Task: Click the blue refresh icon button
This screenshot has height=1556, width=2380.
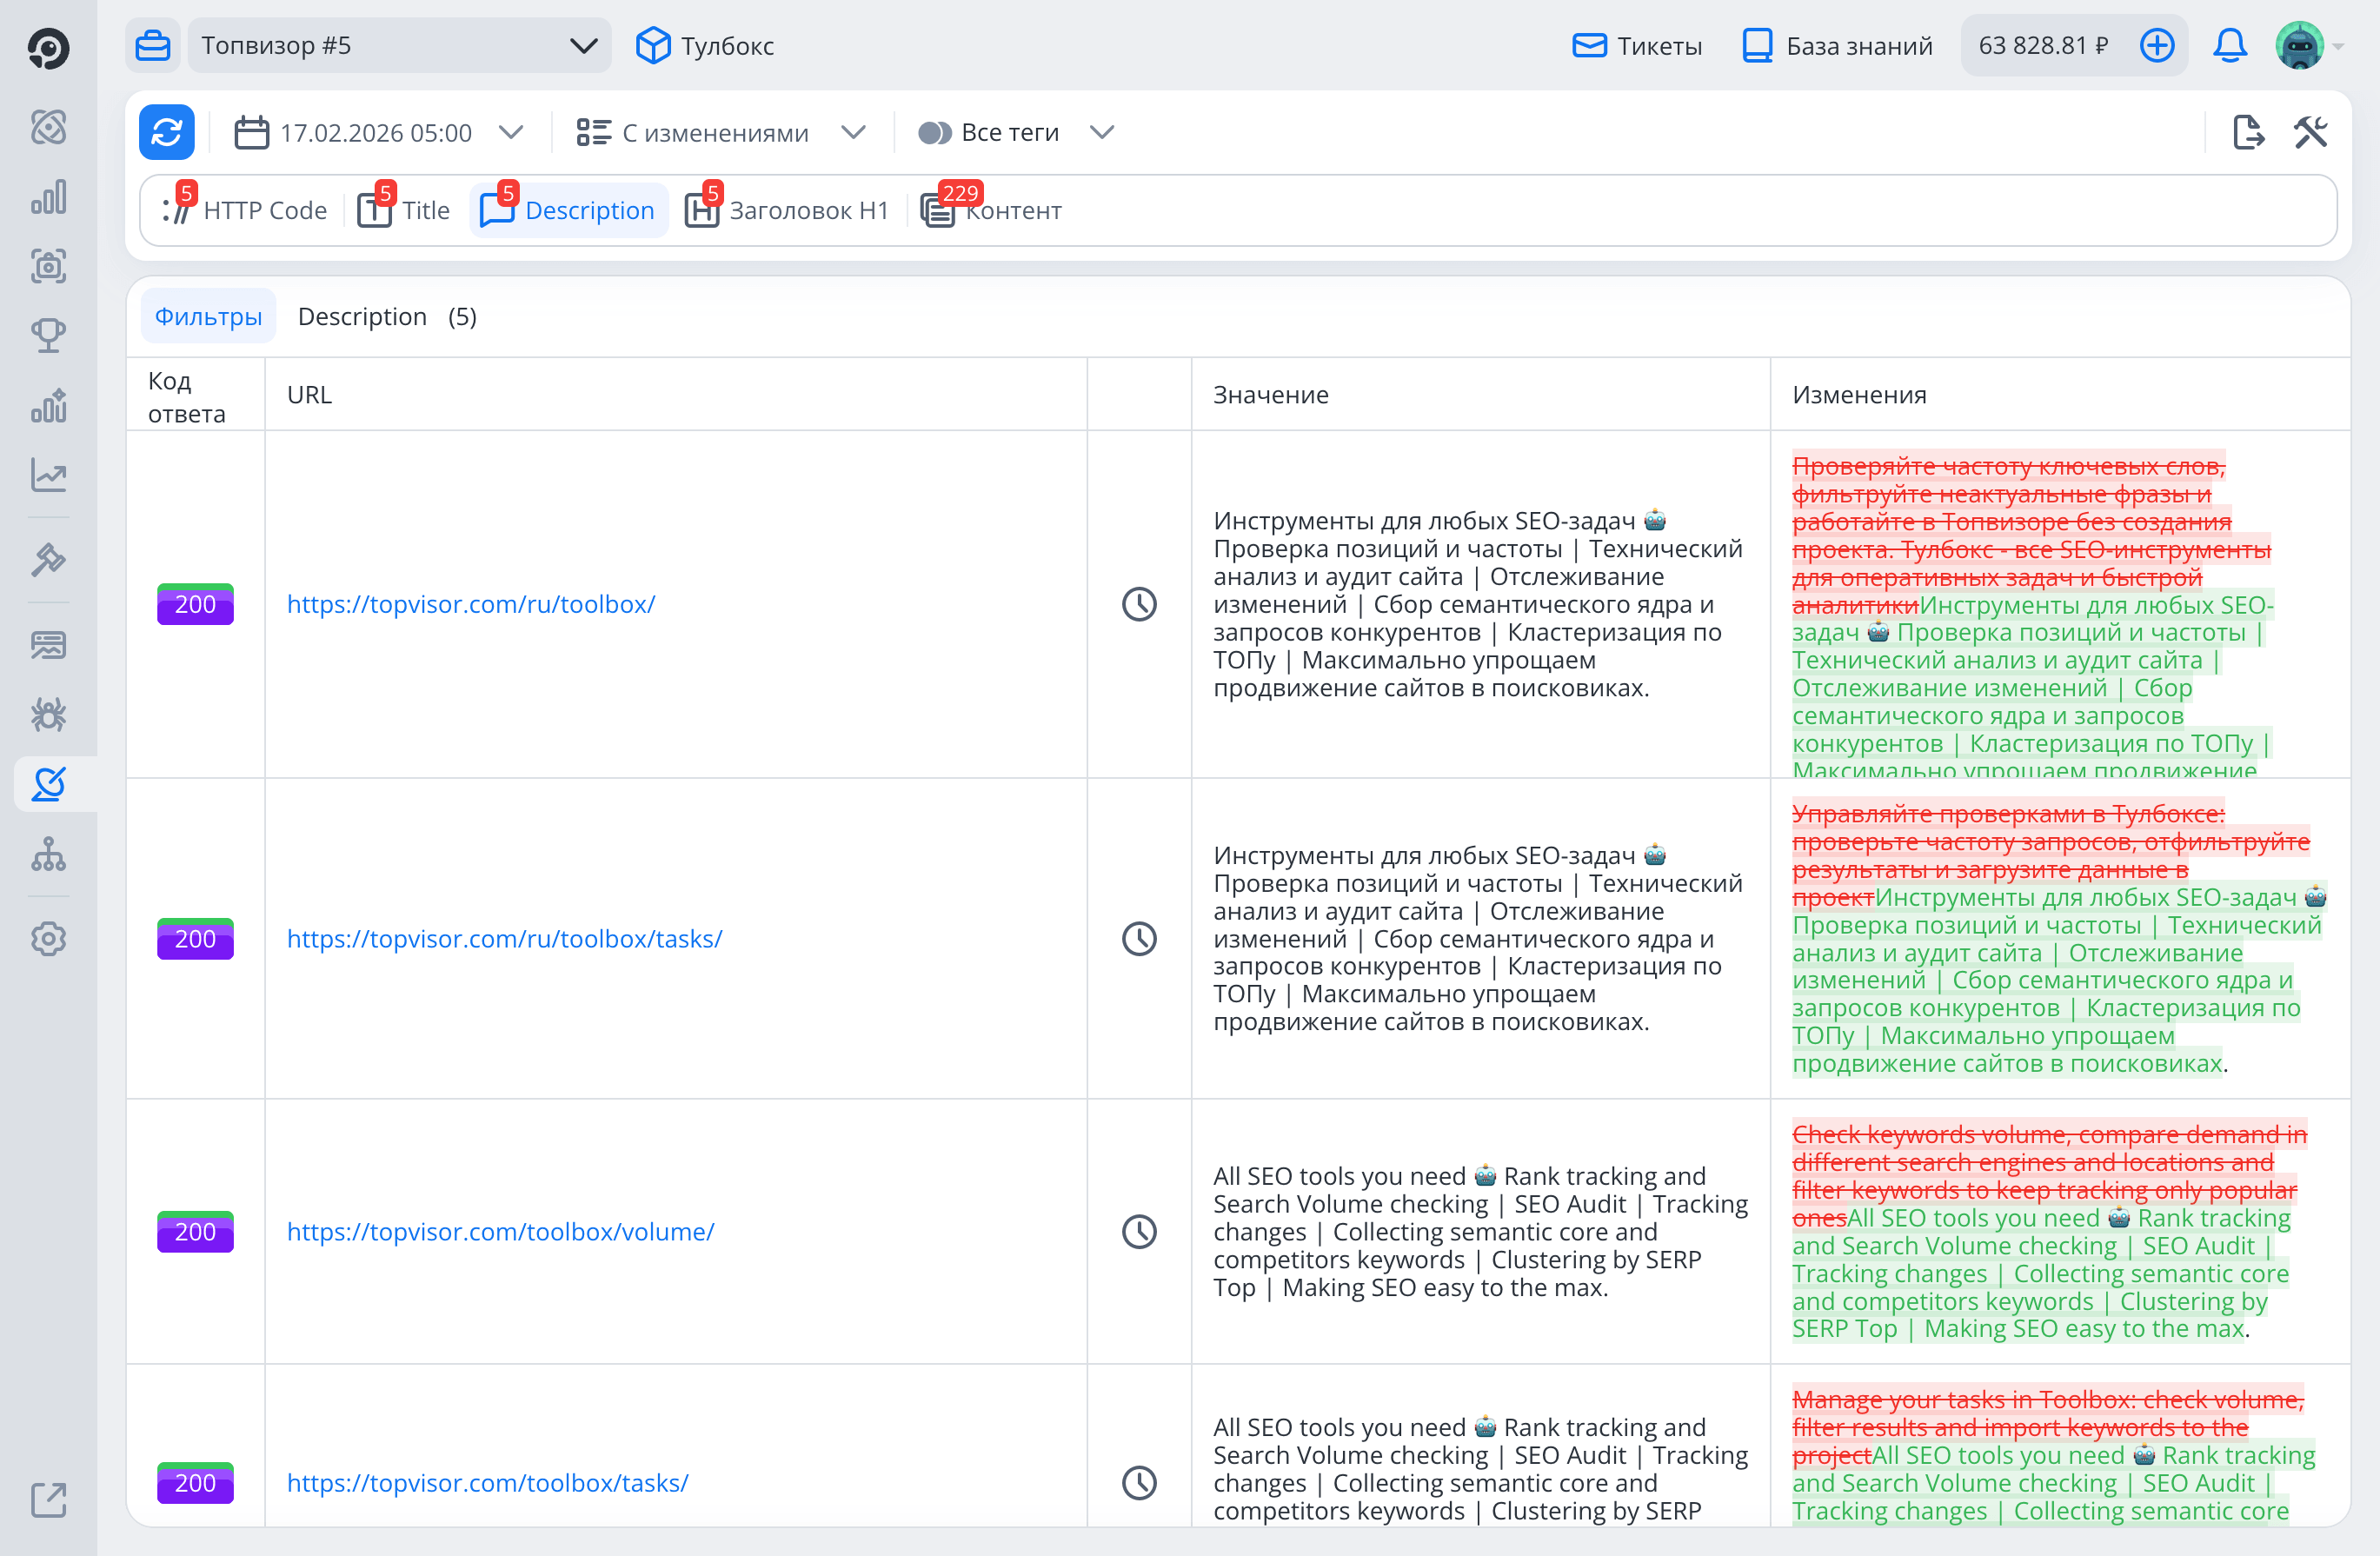Action: (167, 133)
